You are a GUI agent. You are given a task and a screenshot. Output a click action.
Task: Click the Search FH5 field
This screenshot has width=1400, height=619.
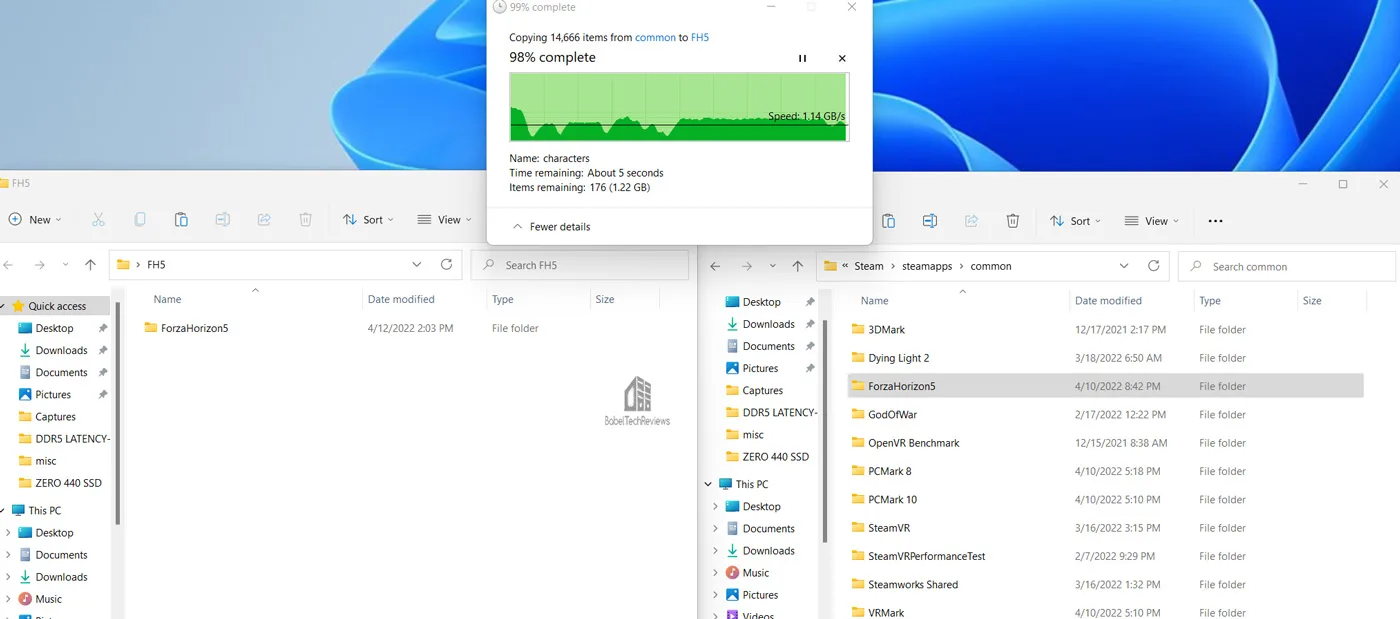click(580, 265)
